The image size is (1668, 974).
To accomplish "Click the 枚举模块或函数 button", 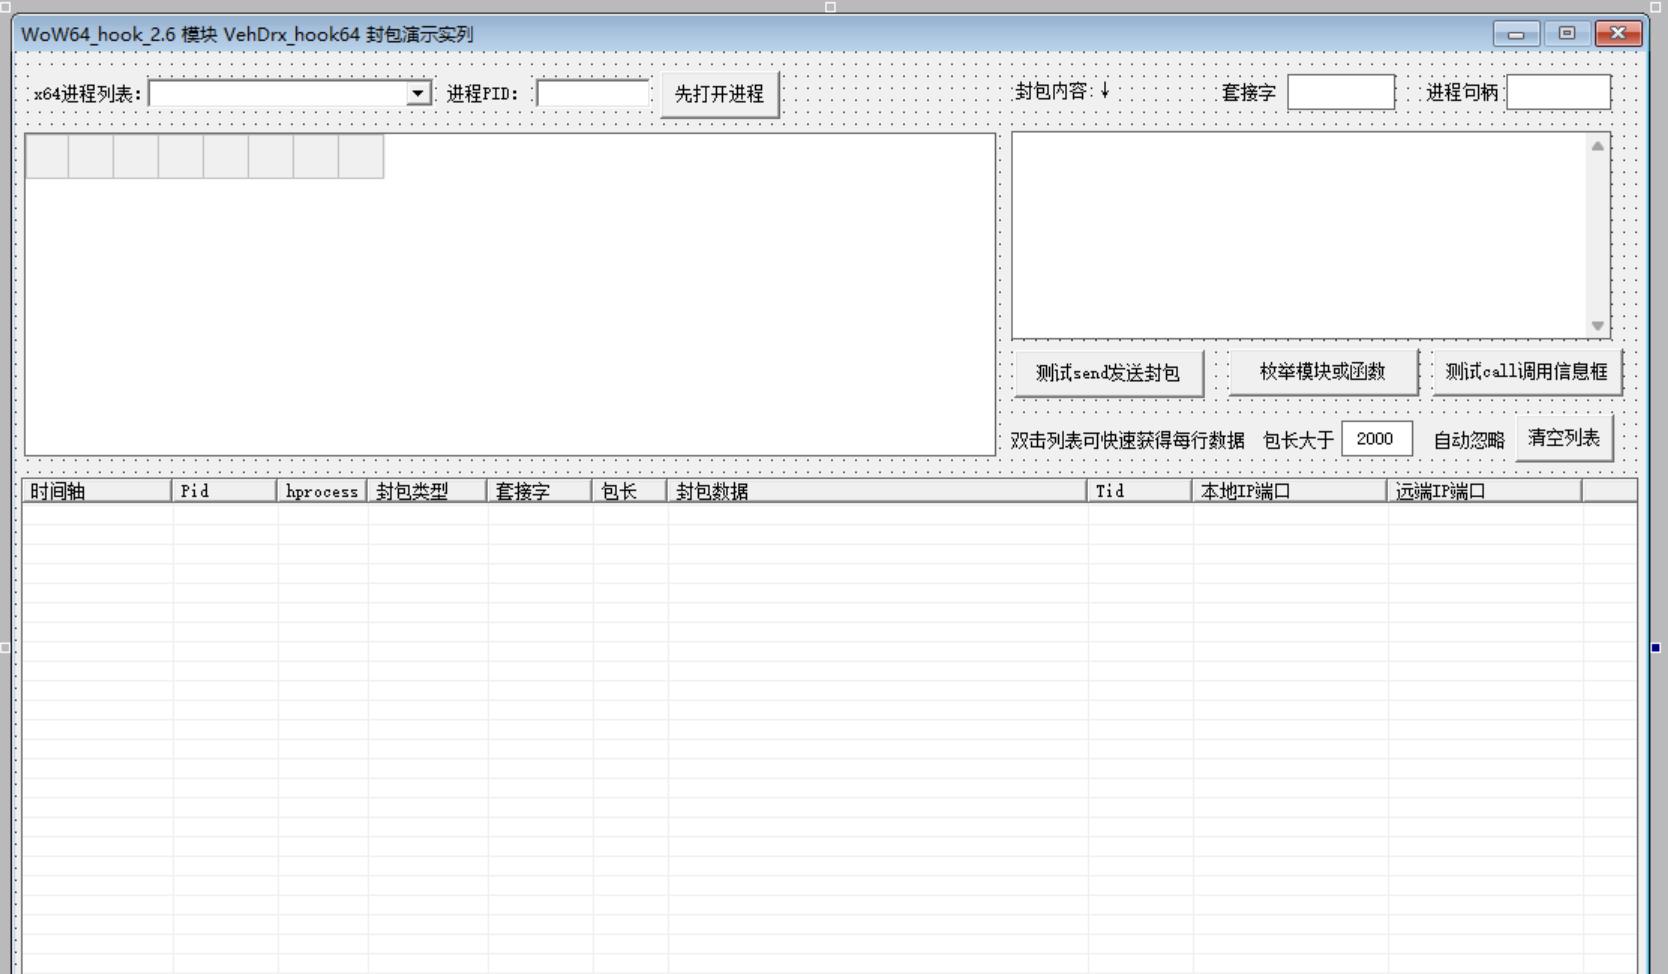I will pos(1322,372).
